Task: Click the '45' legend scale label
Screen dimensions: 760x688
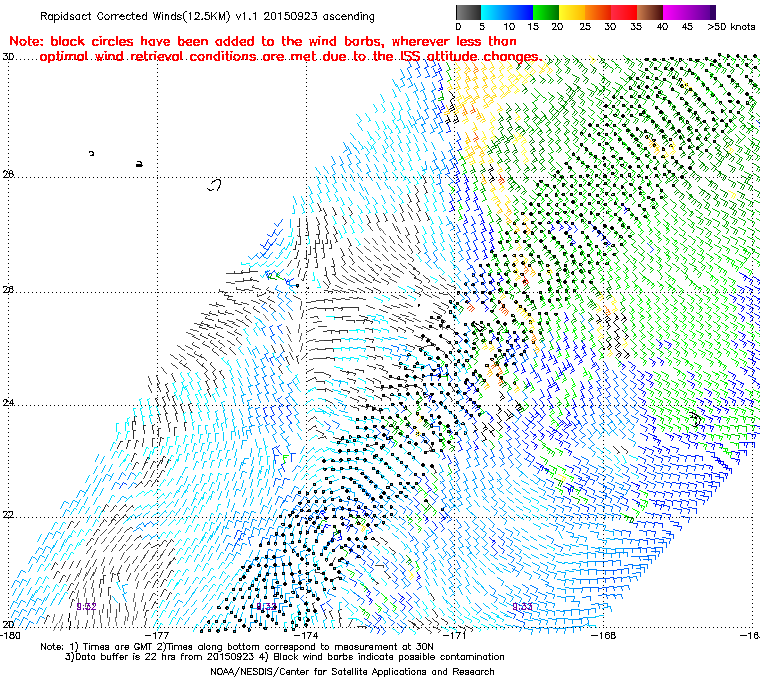Action: [687, 27]
